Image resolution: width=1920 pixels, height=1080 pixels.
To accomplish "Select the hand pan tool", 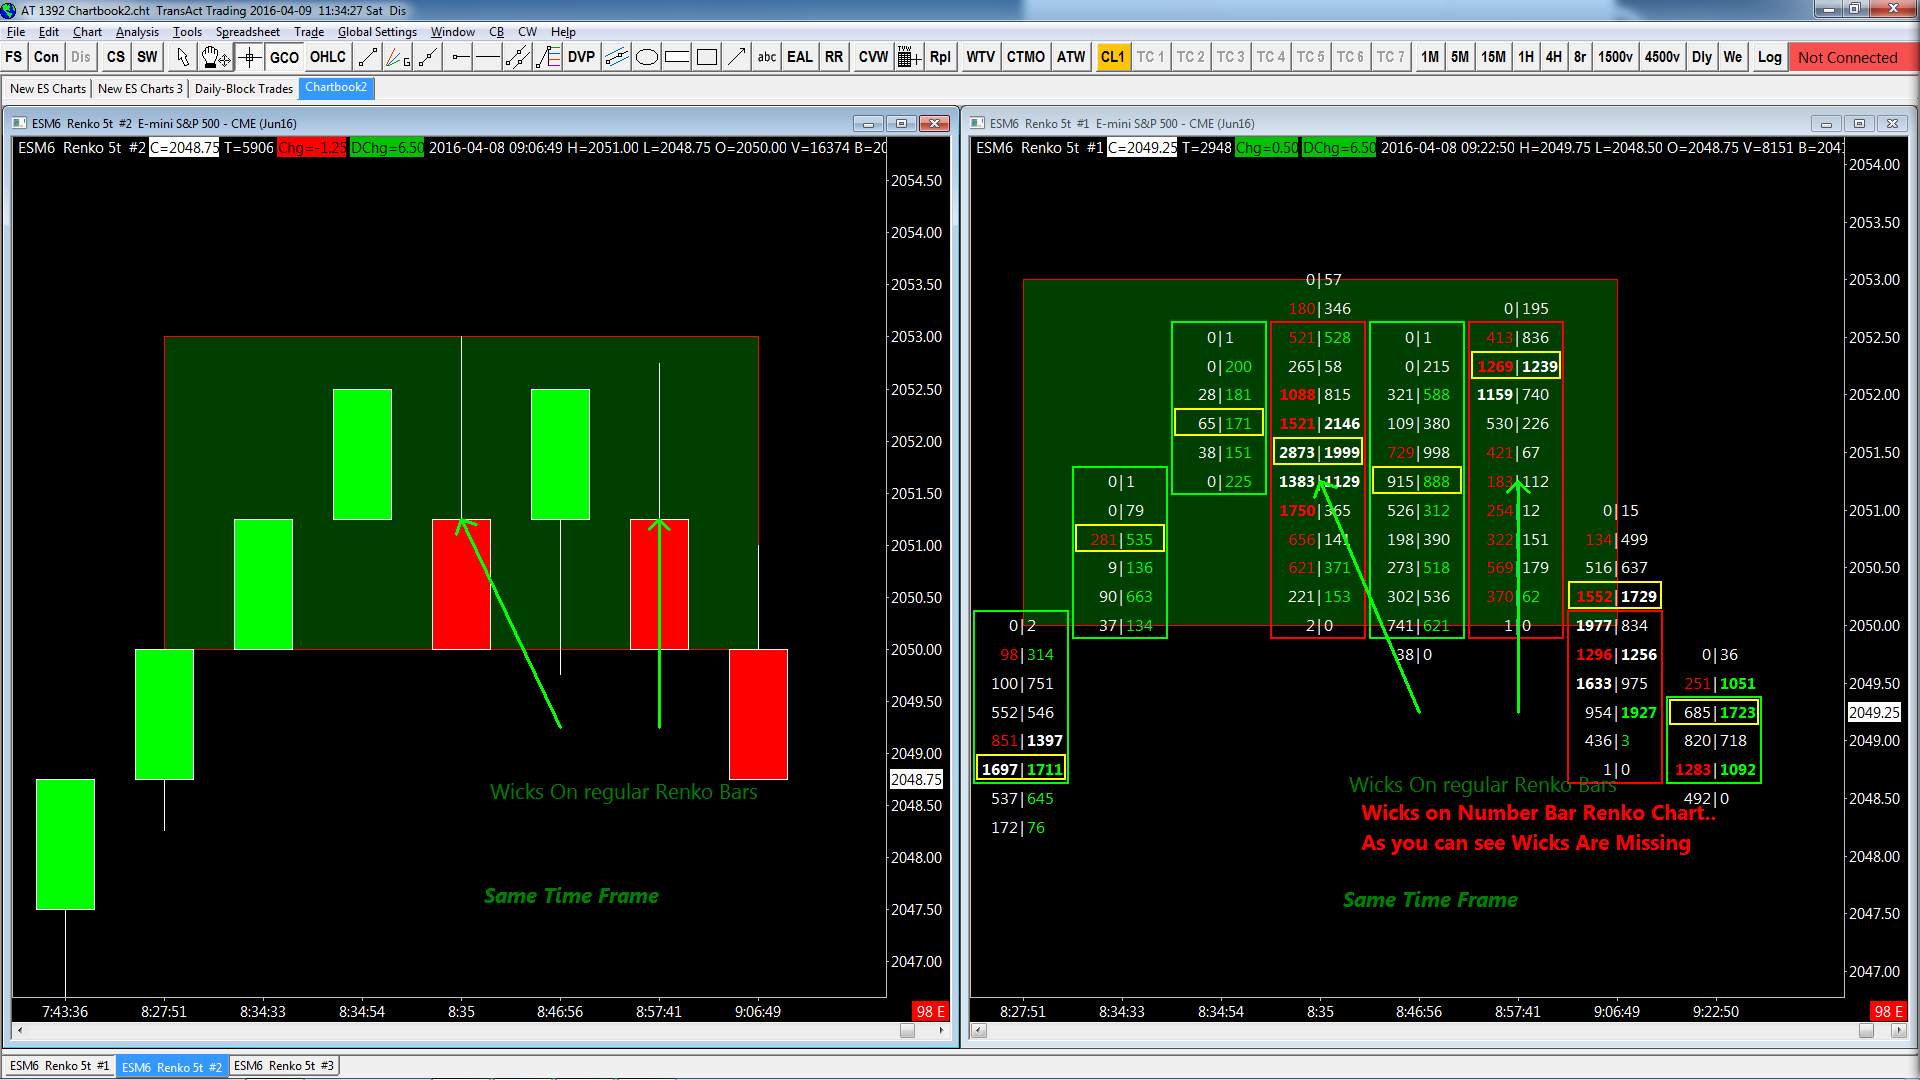I will 214,57.
